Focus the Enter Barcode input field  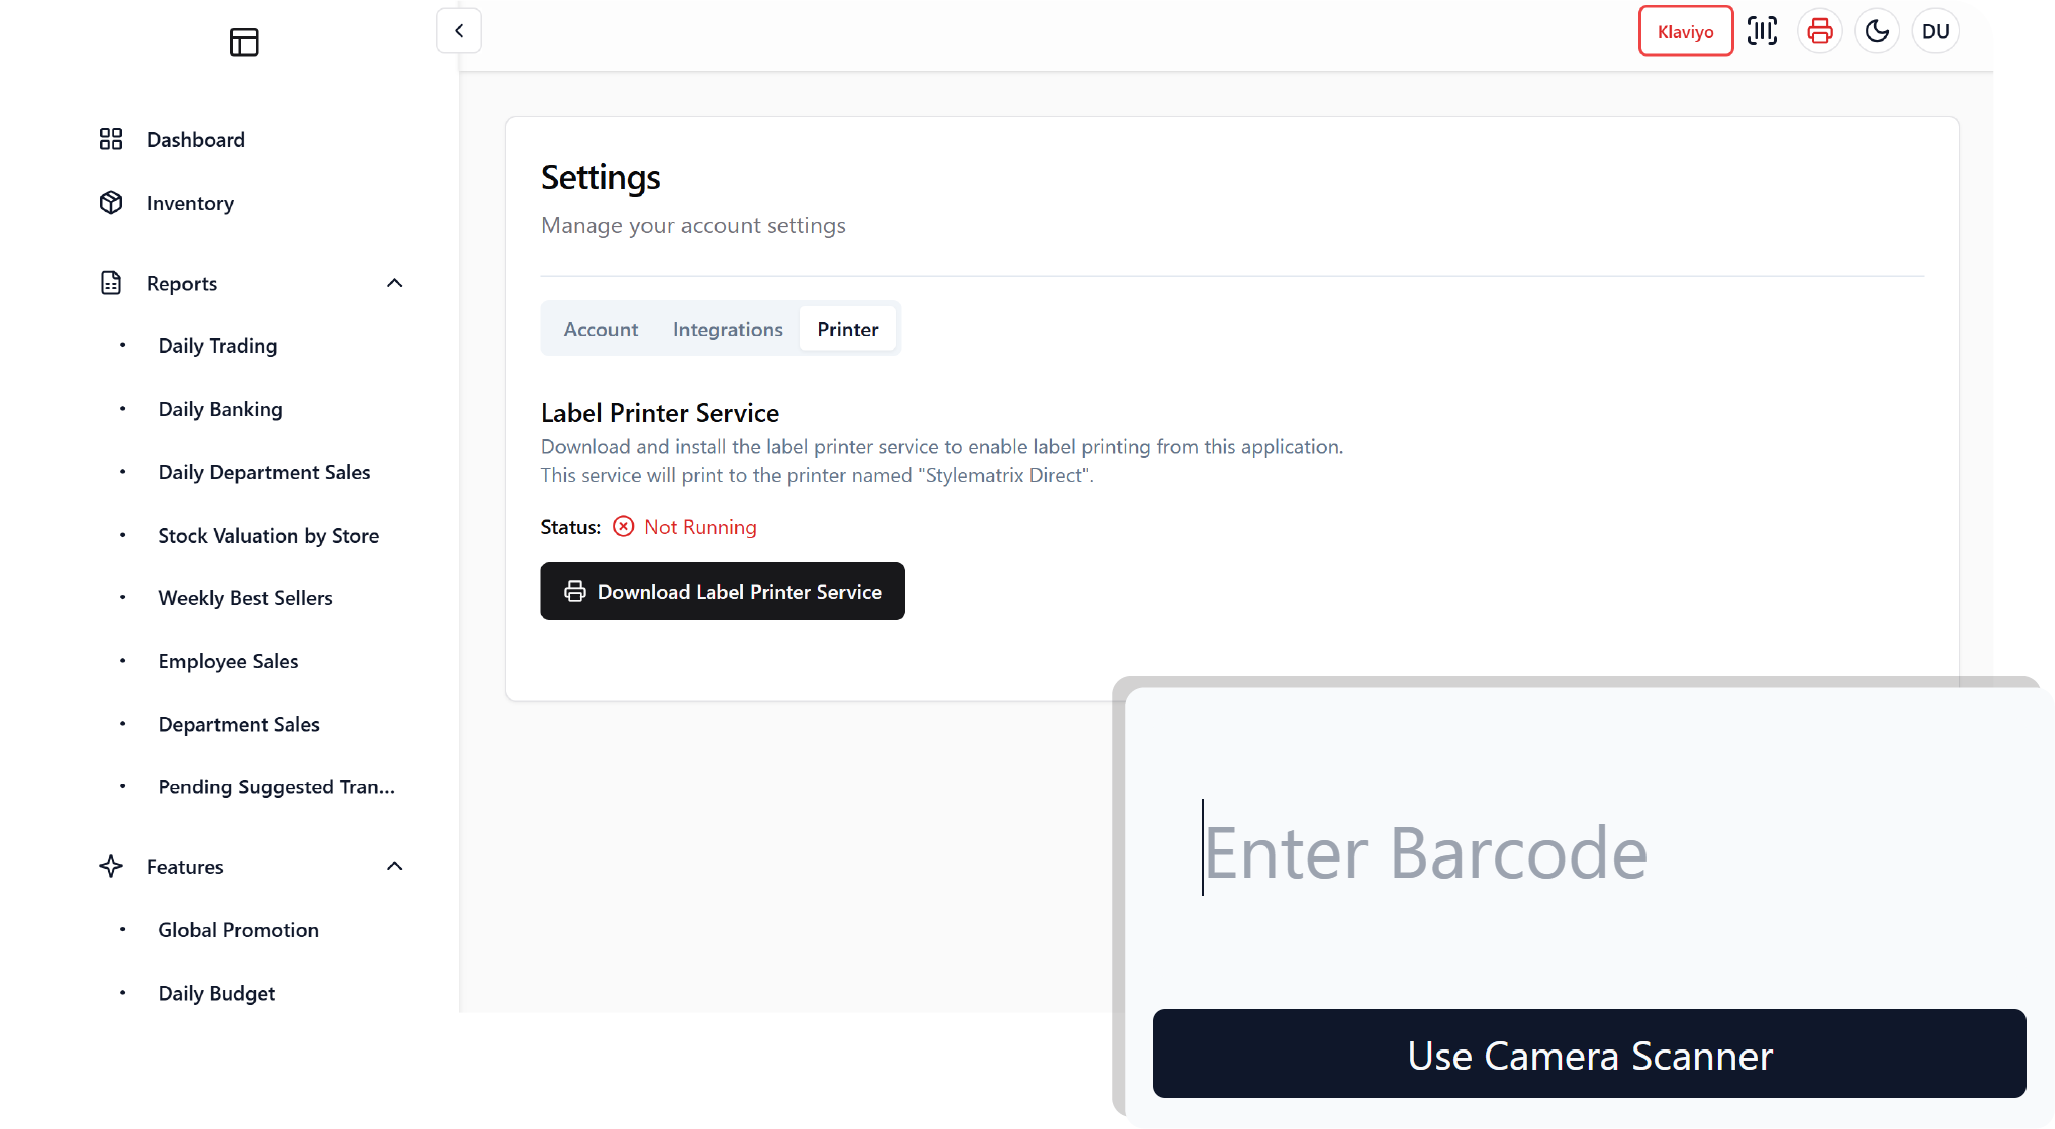(1589, 853)
